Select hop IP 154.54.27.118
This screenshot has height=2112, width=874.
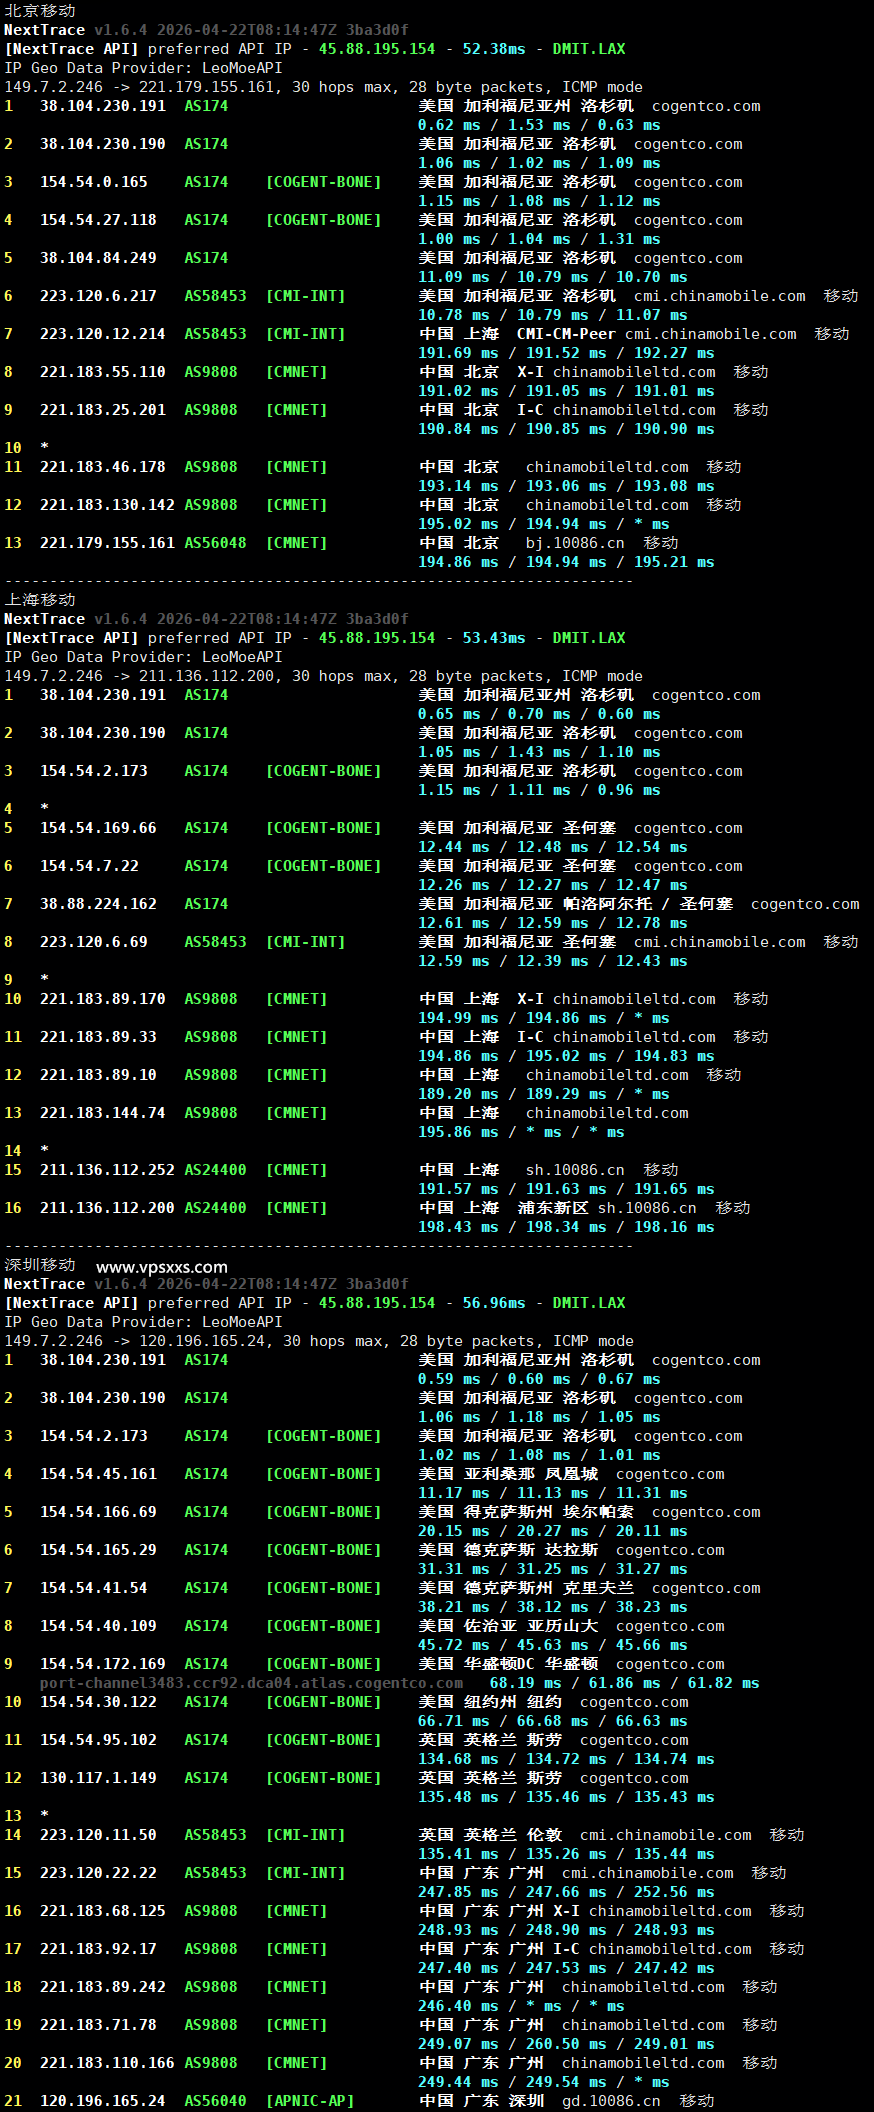tap(98, 220)
